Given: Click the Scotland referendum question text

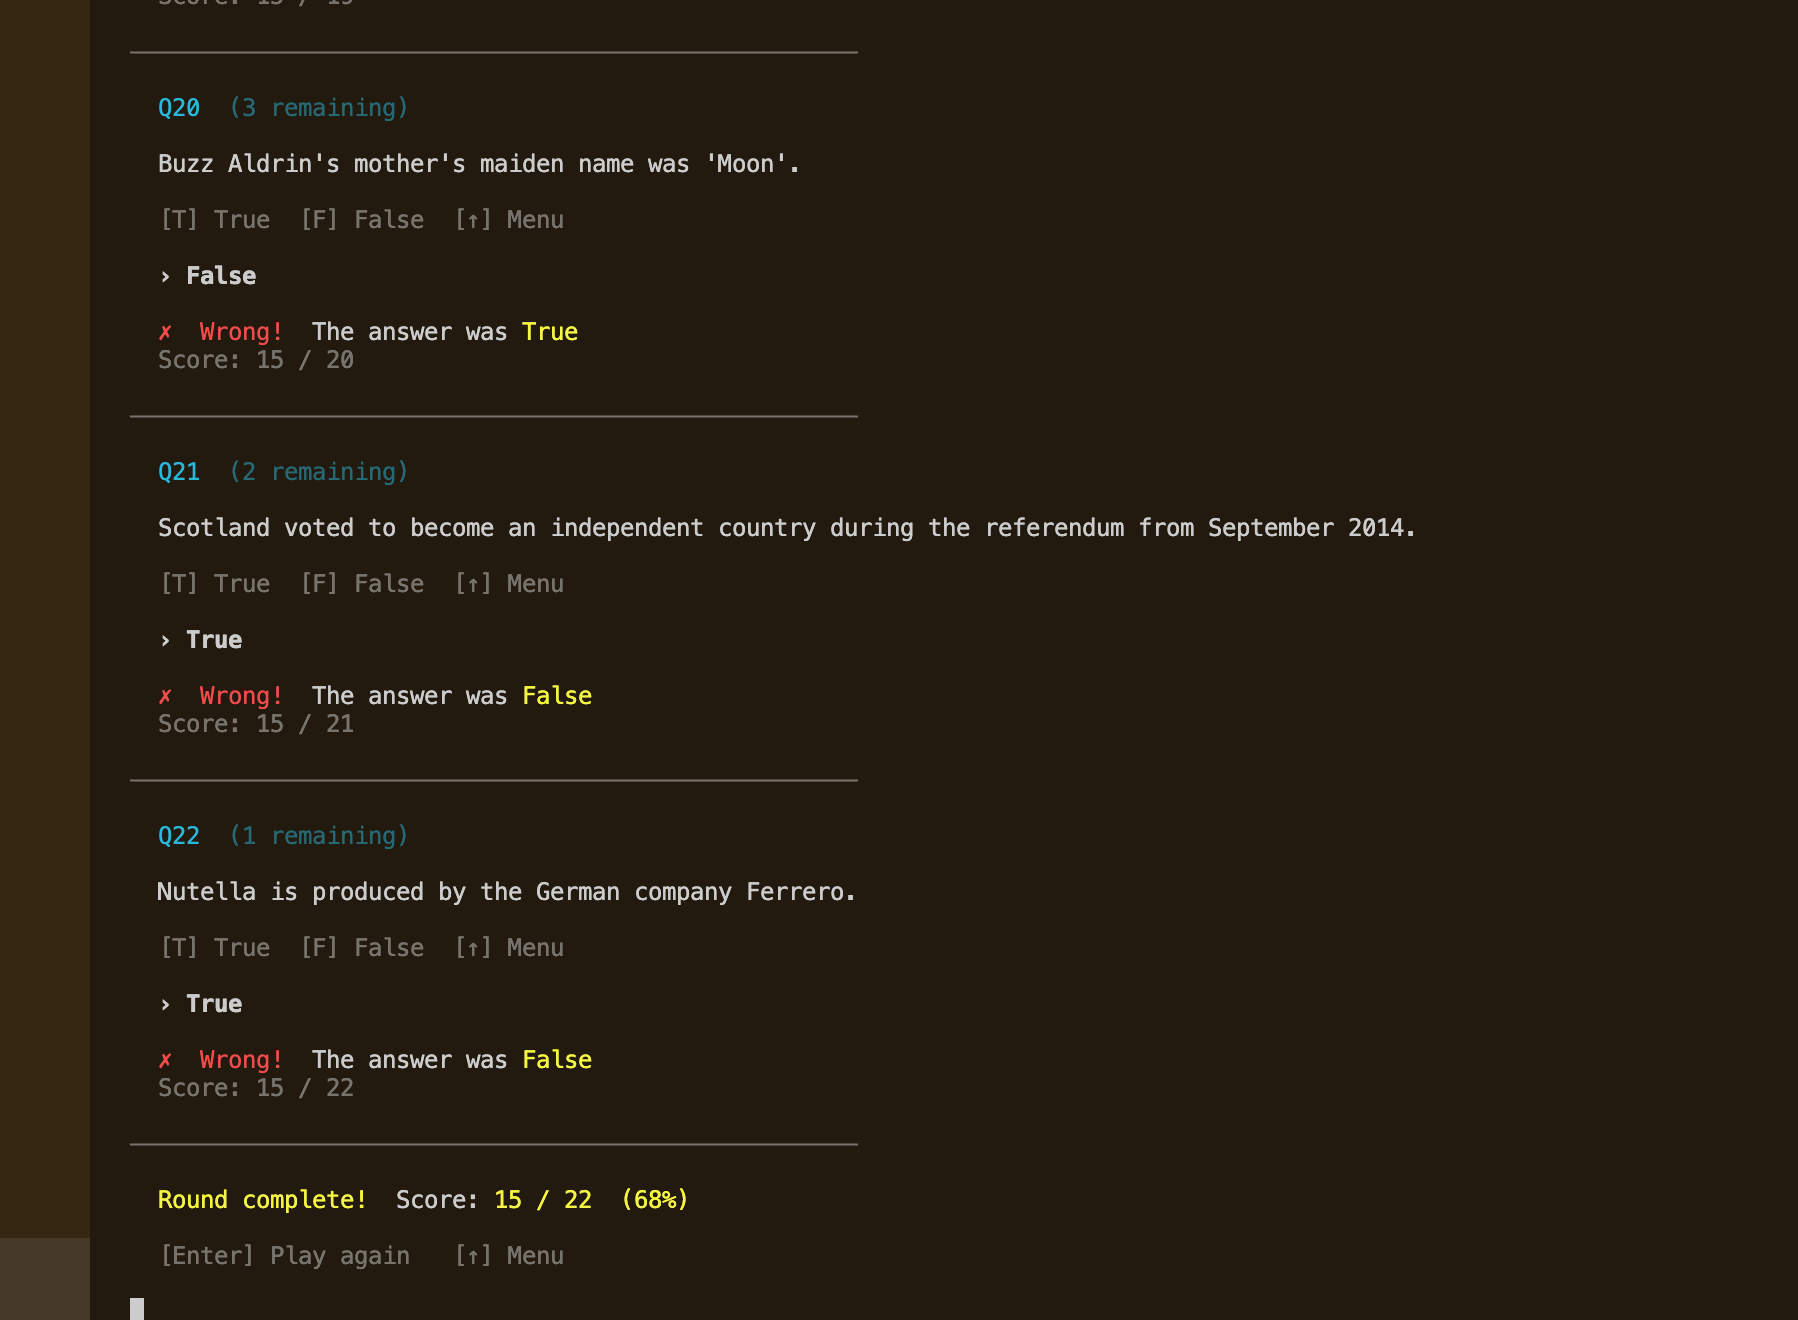Looking at the screenshot, I should (x=787, y=528).
